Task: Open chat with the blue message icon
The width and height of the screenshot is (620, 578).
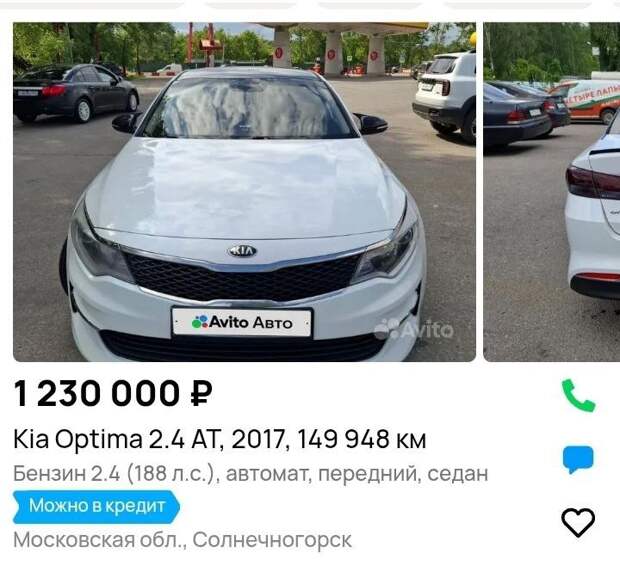Action: 578,459
